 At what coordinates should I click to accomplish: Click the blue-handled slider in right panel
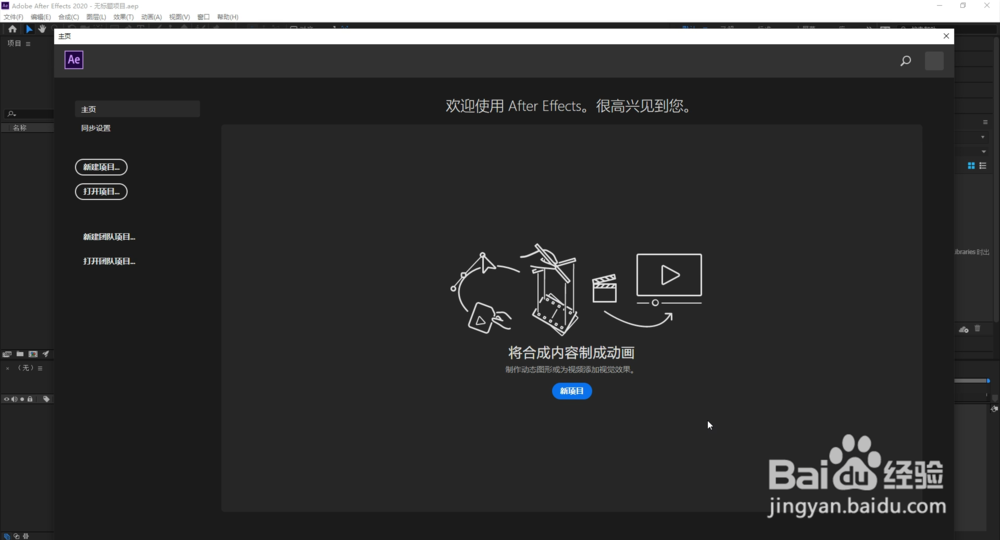point(972,381)
